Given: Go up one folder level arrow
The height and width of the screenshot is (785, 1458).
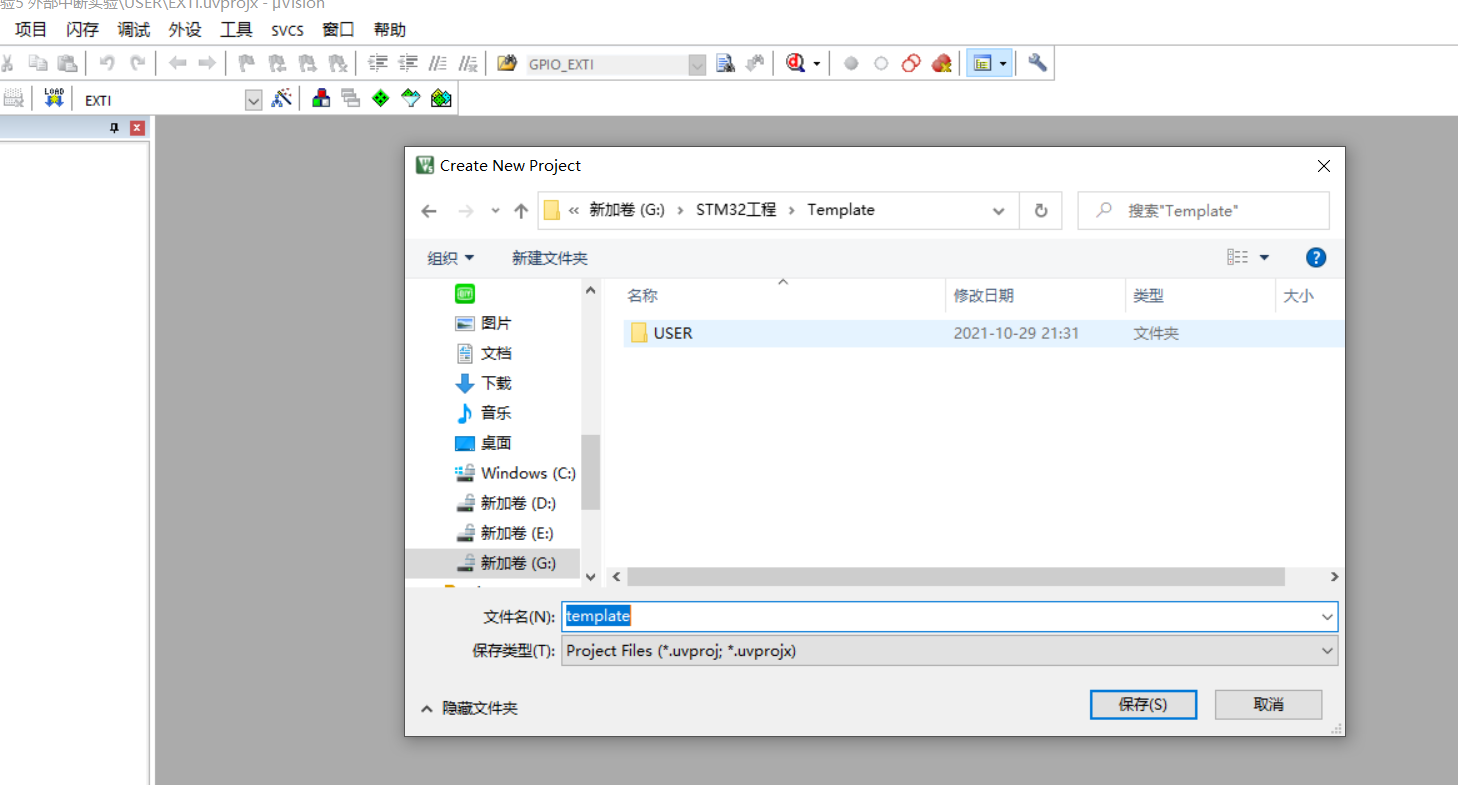Looking at the screenshot, I should tap(520, 211).
